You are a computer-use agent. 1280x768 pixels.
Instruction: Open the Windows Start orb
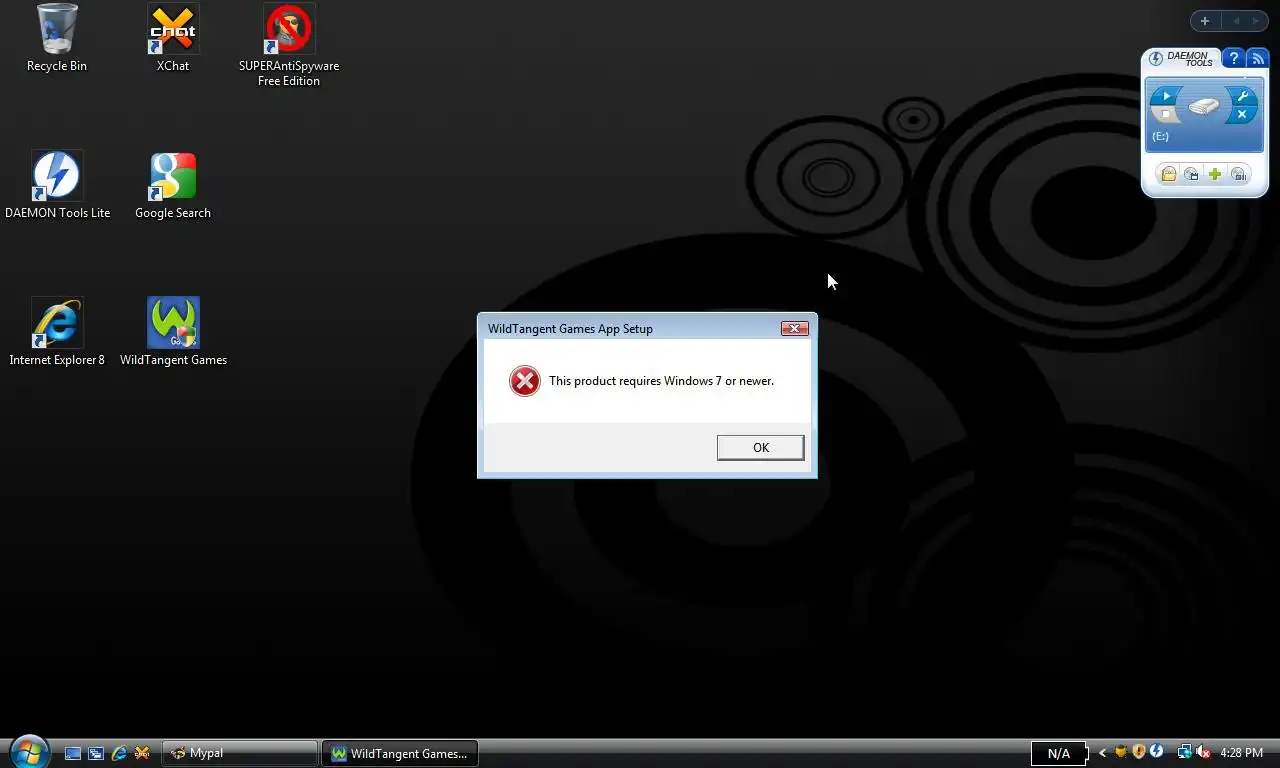(x=29, y=752)
